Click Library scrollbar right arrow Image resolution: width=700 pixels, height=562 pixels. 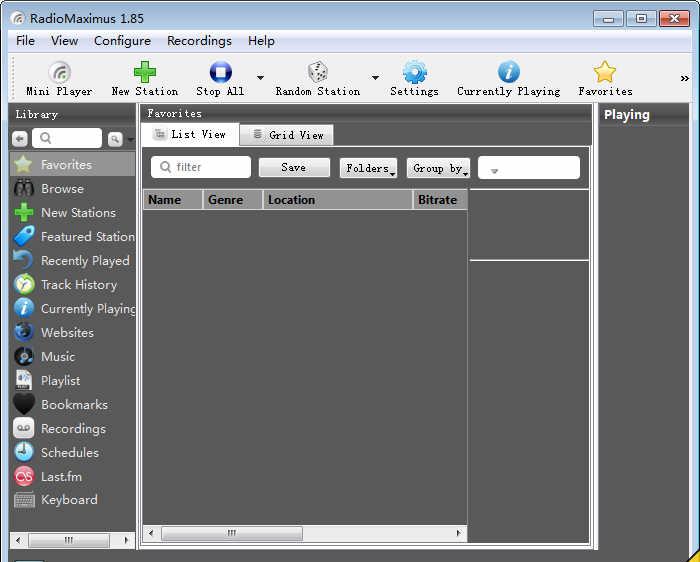click(126, 540)
